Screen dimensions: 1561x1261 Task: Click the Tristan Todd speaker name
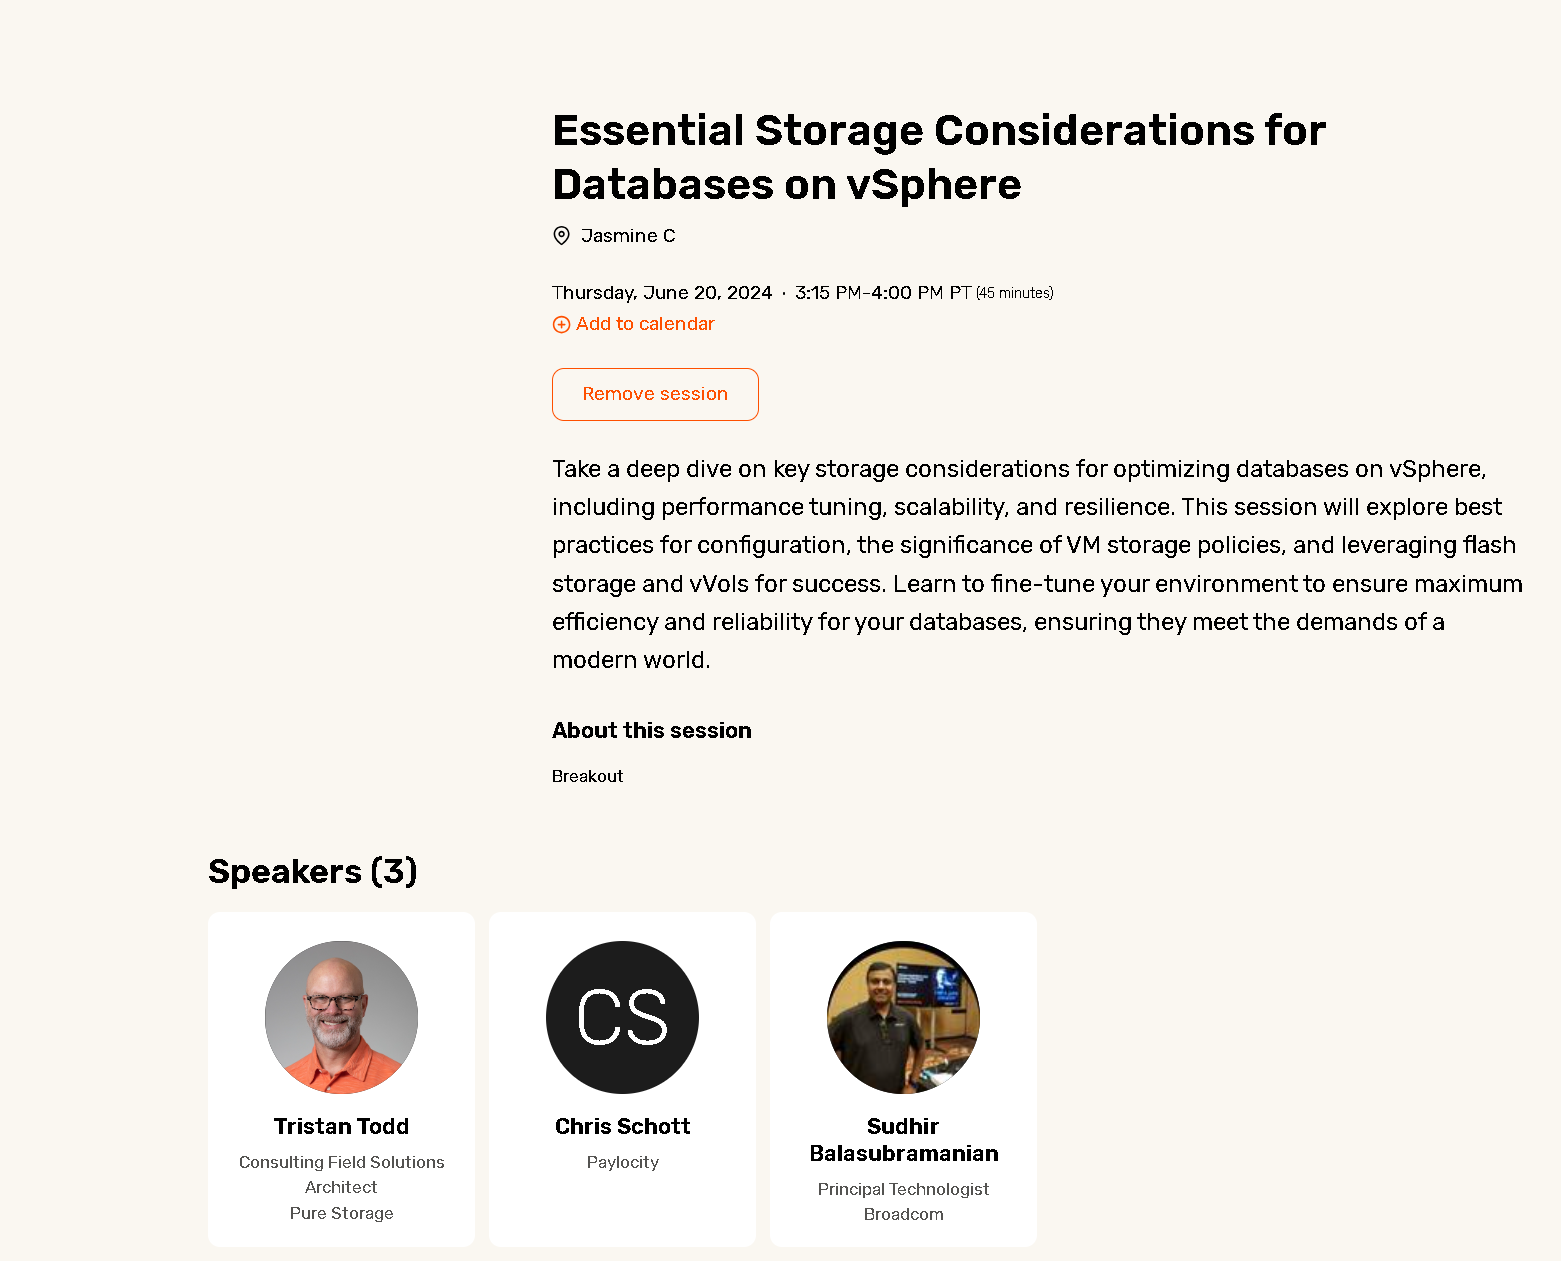point(341,1127)
